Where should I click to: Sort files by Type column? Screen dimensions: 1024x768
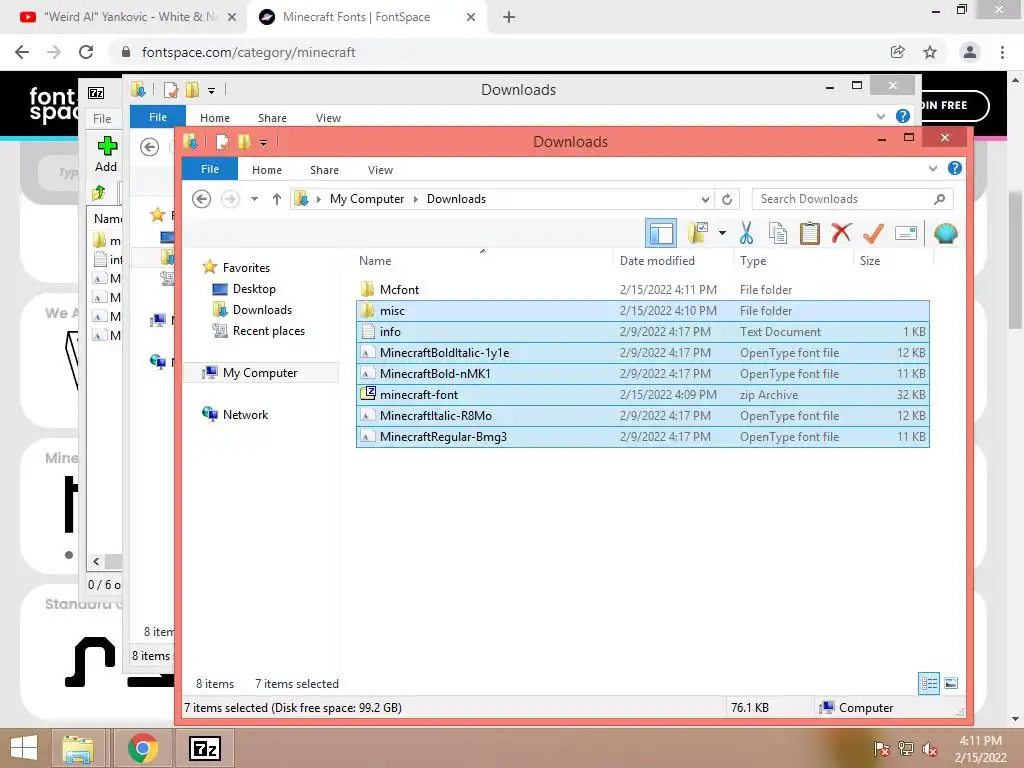point(753,261)
